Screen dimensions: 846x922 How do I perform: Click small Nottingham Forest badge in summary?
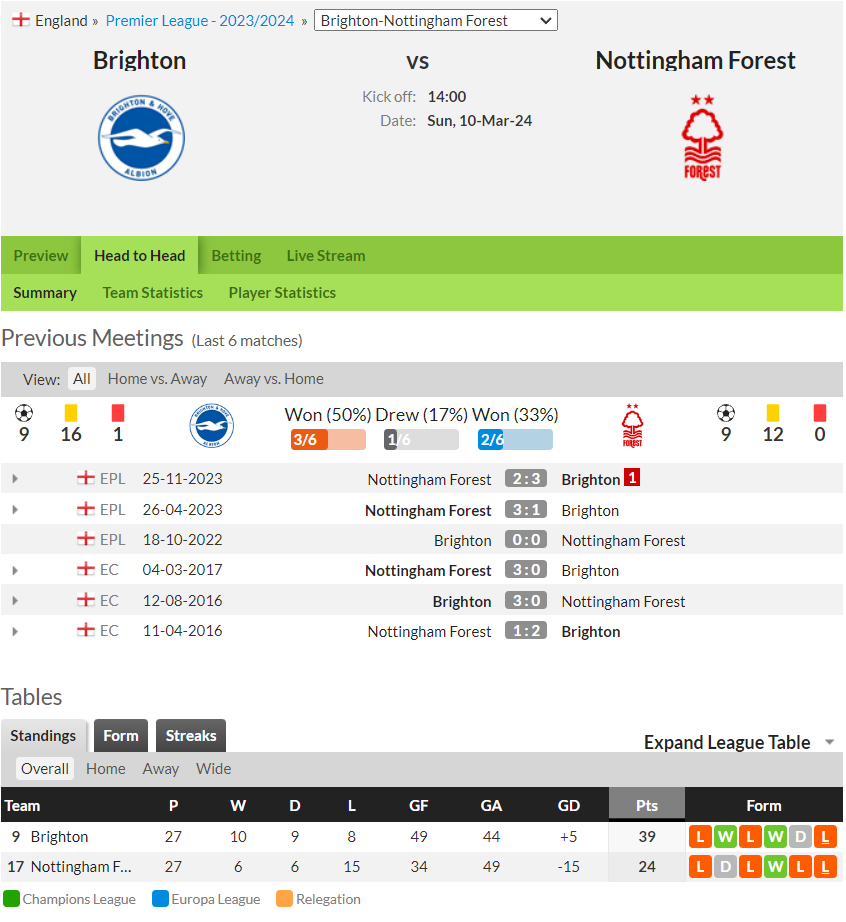click(x=633, y=426)
